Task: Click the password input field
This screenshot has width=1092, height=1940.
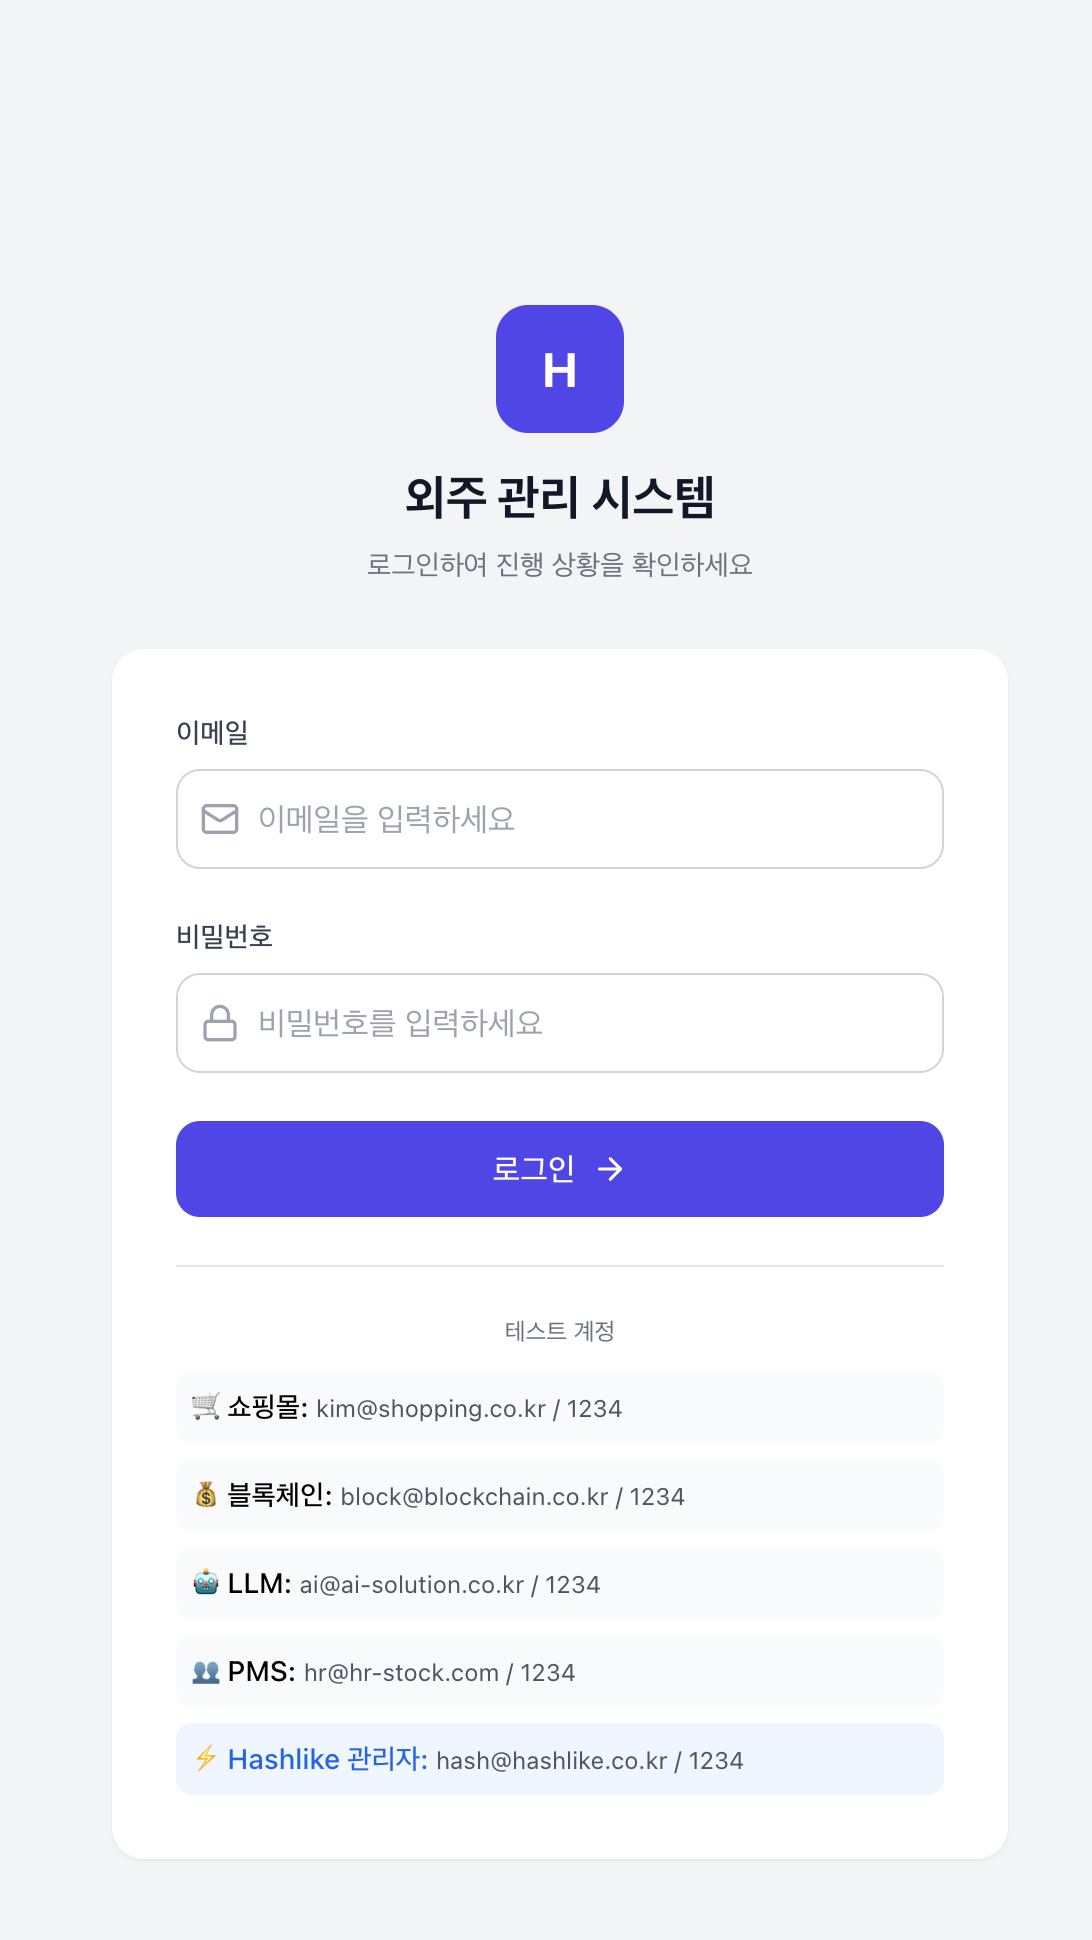Action: tap(559, 1023)
